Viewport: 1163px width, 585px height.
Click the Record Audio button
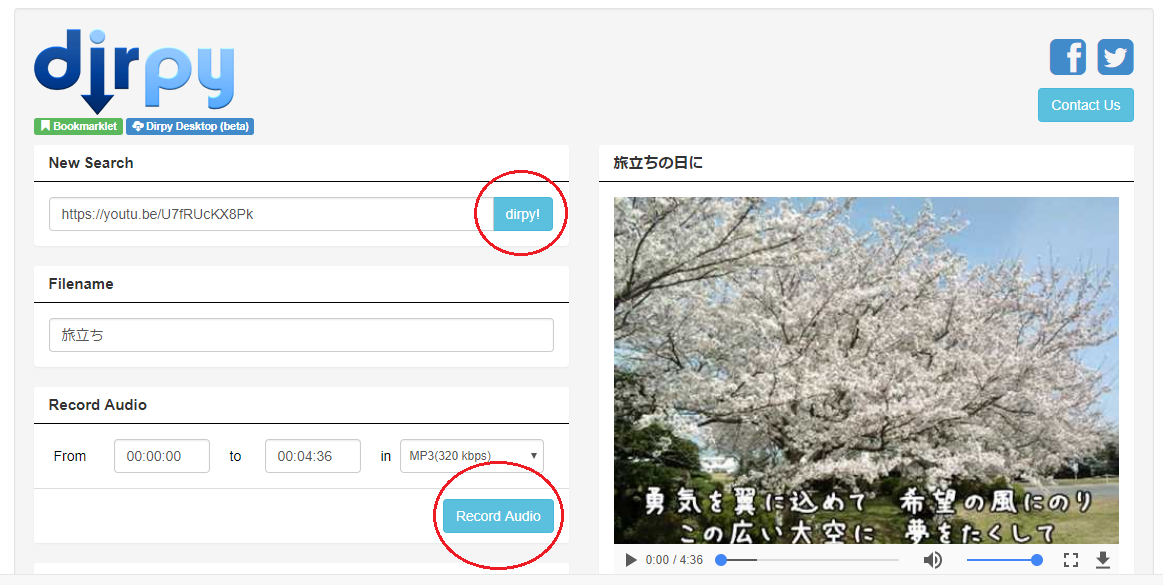(x=498, y=516)
